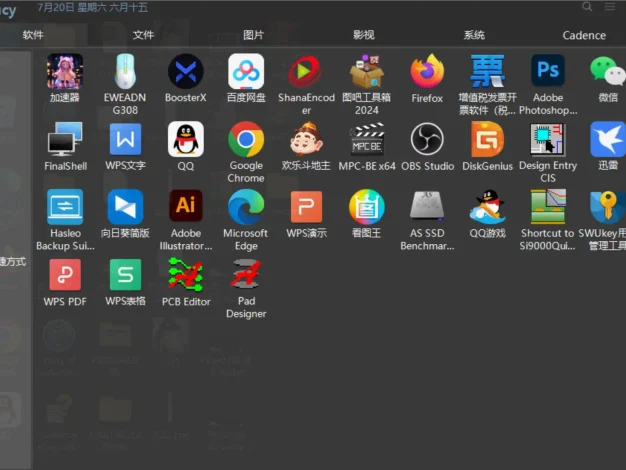Screen dimensions: 626x470
Task: Launch PCB Editor
Action: coord(186,275)
